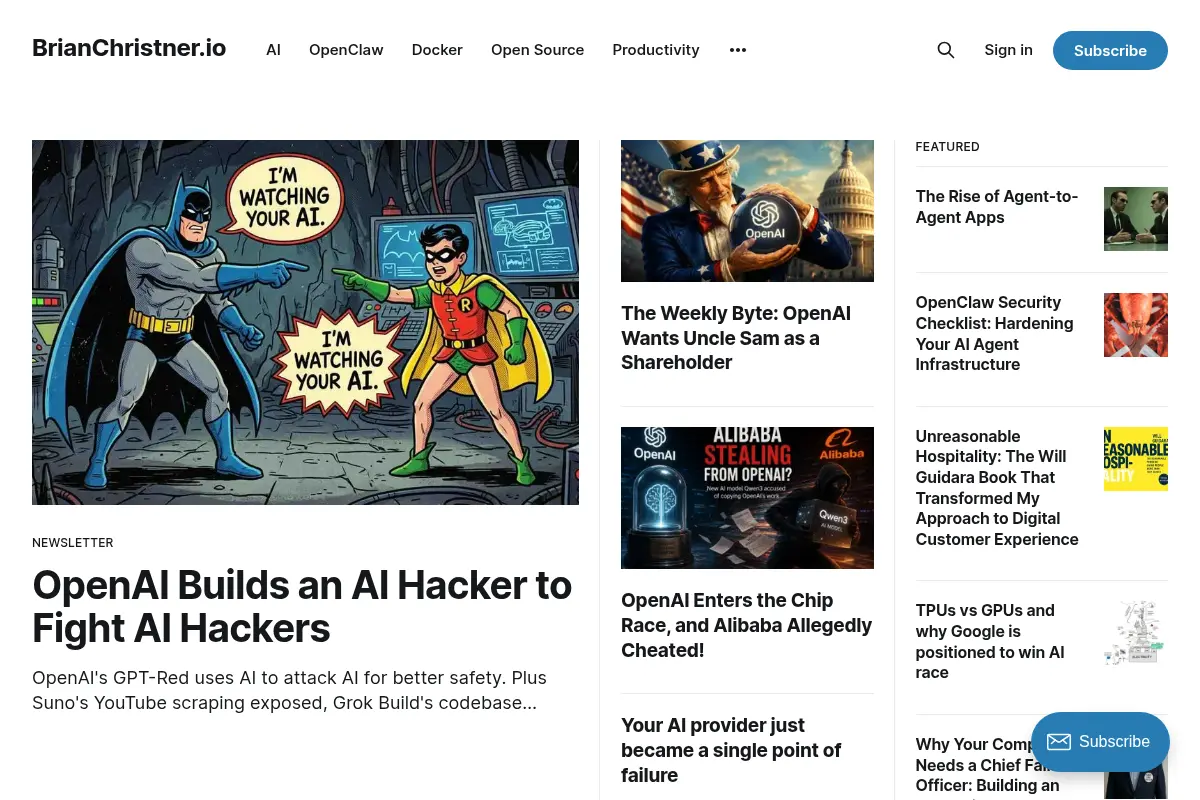Open the Batman and Robin featured image
This screenshot has height=800, width=1200.
point(305,322)
